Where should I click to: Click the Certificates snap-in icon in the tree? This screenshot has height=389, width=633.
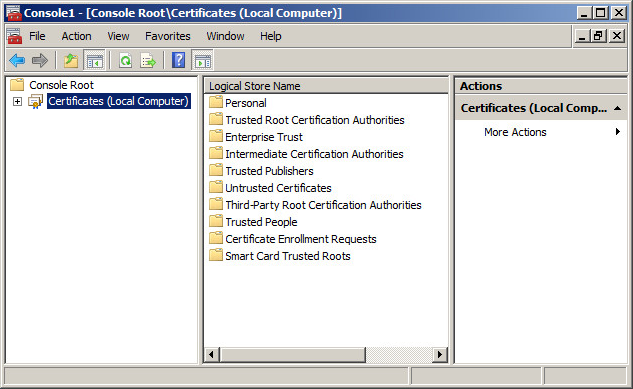click(x=36, y=101)
